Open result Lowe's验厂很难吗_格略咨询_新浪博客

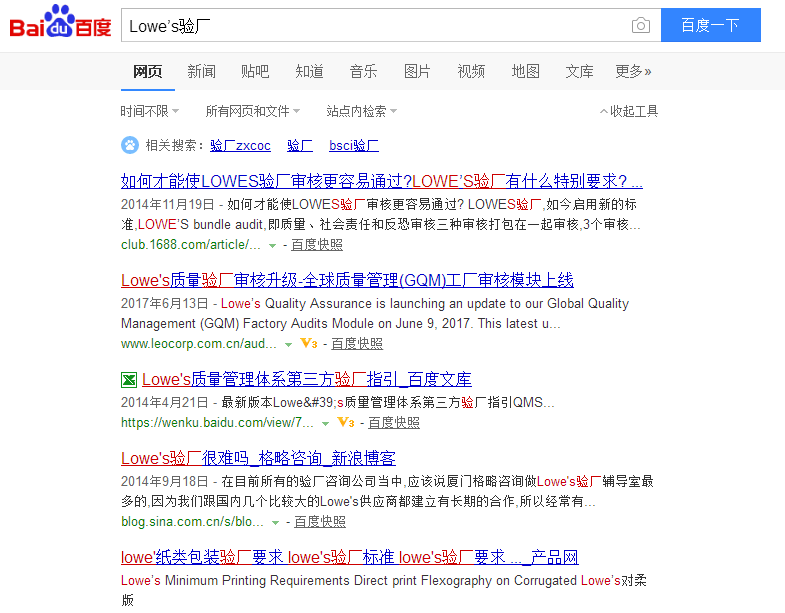tap(258, 458)
